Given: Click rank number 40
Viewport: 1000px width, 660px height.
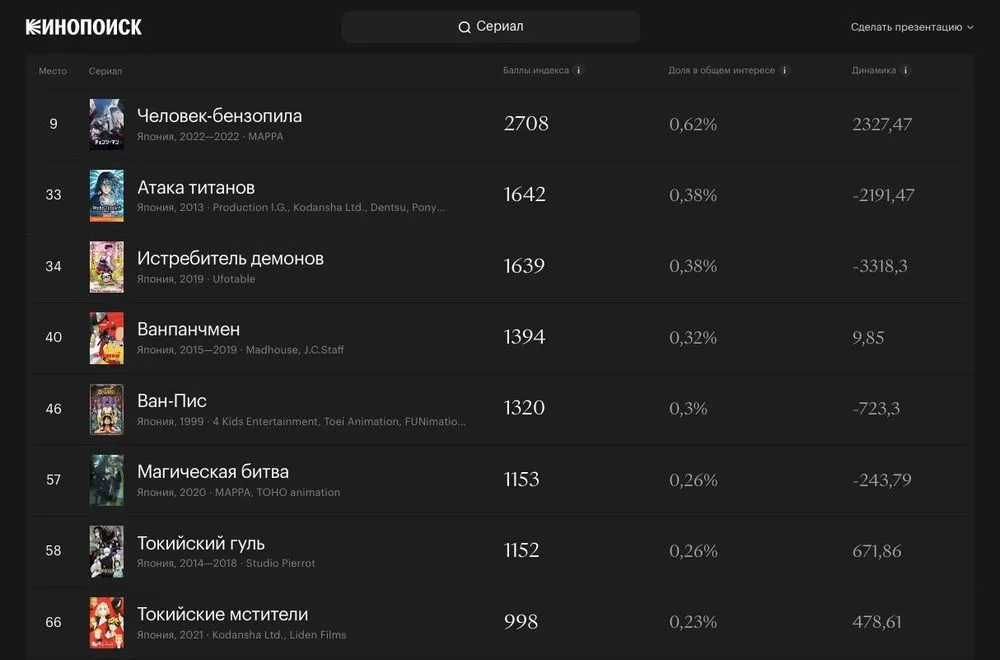Looking at the screenshot, I should coord(54,337).
